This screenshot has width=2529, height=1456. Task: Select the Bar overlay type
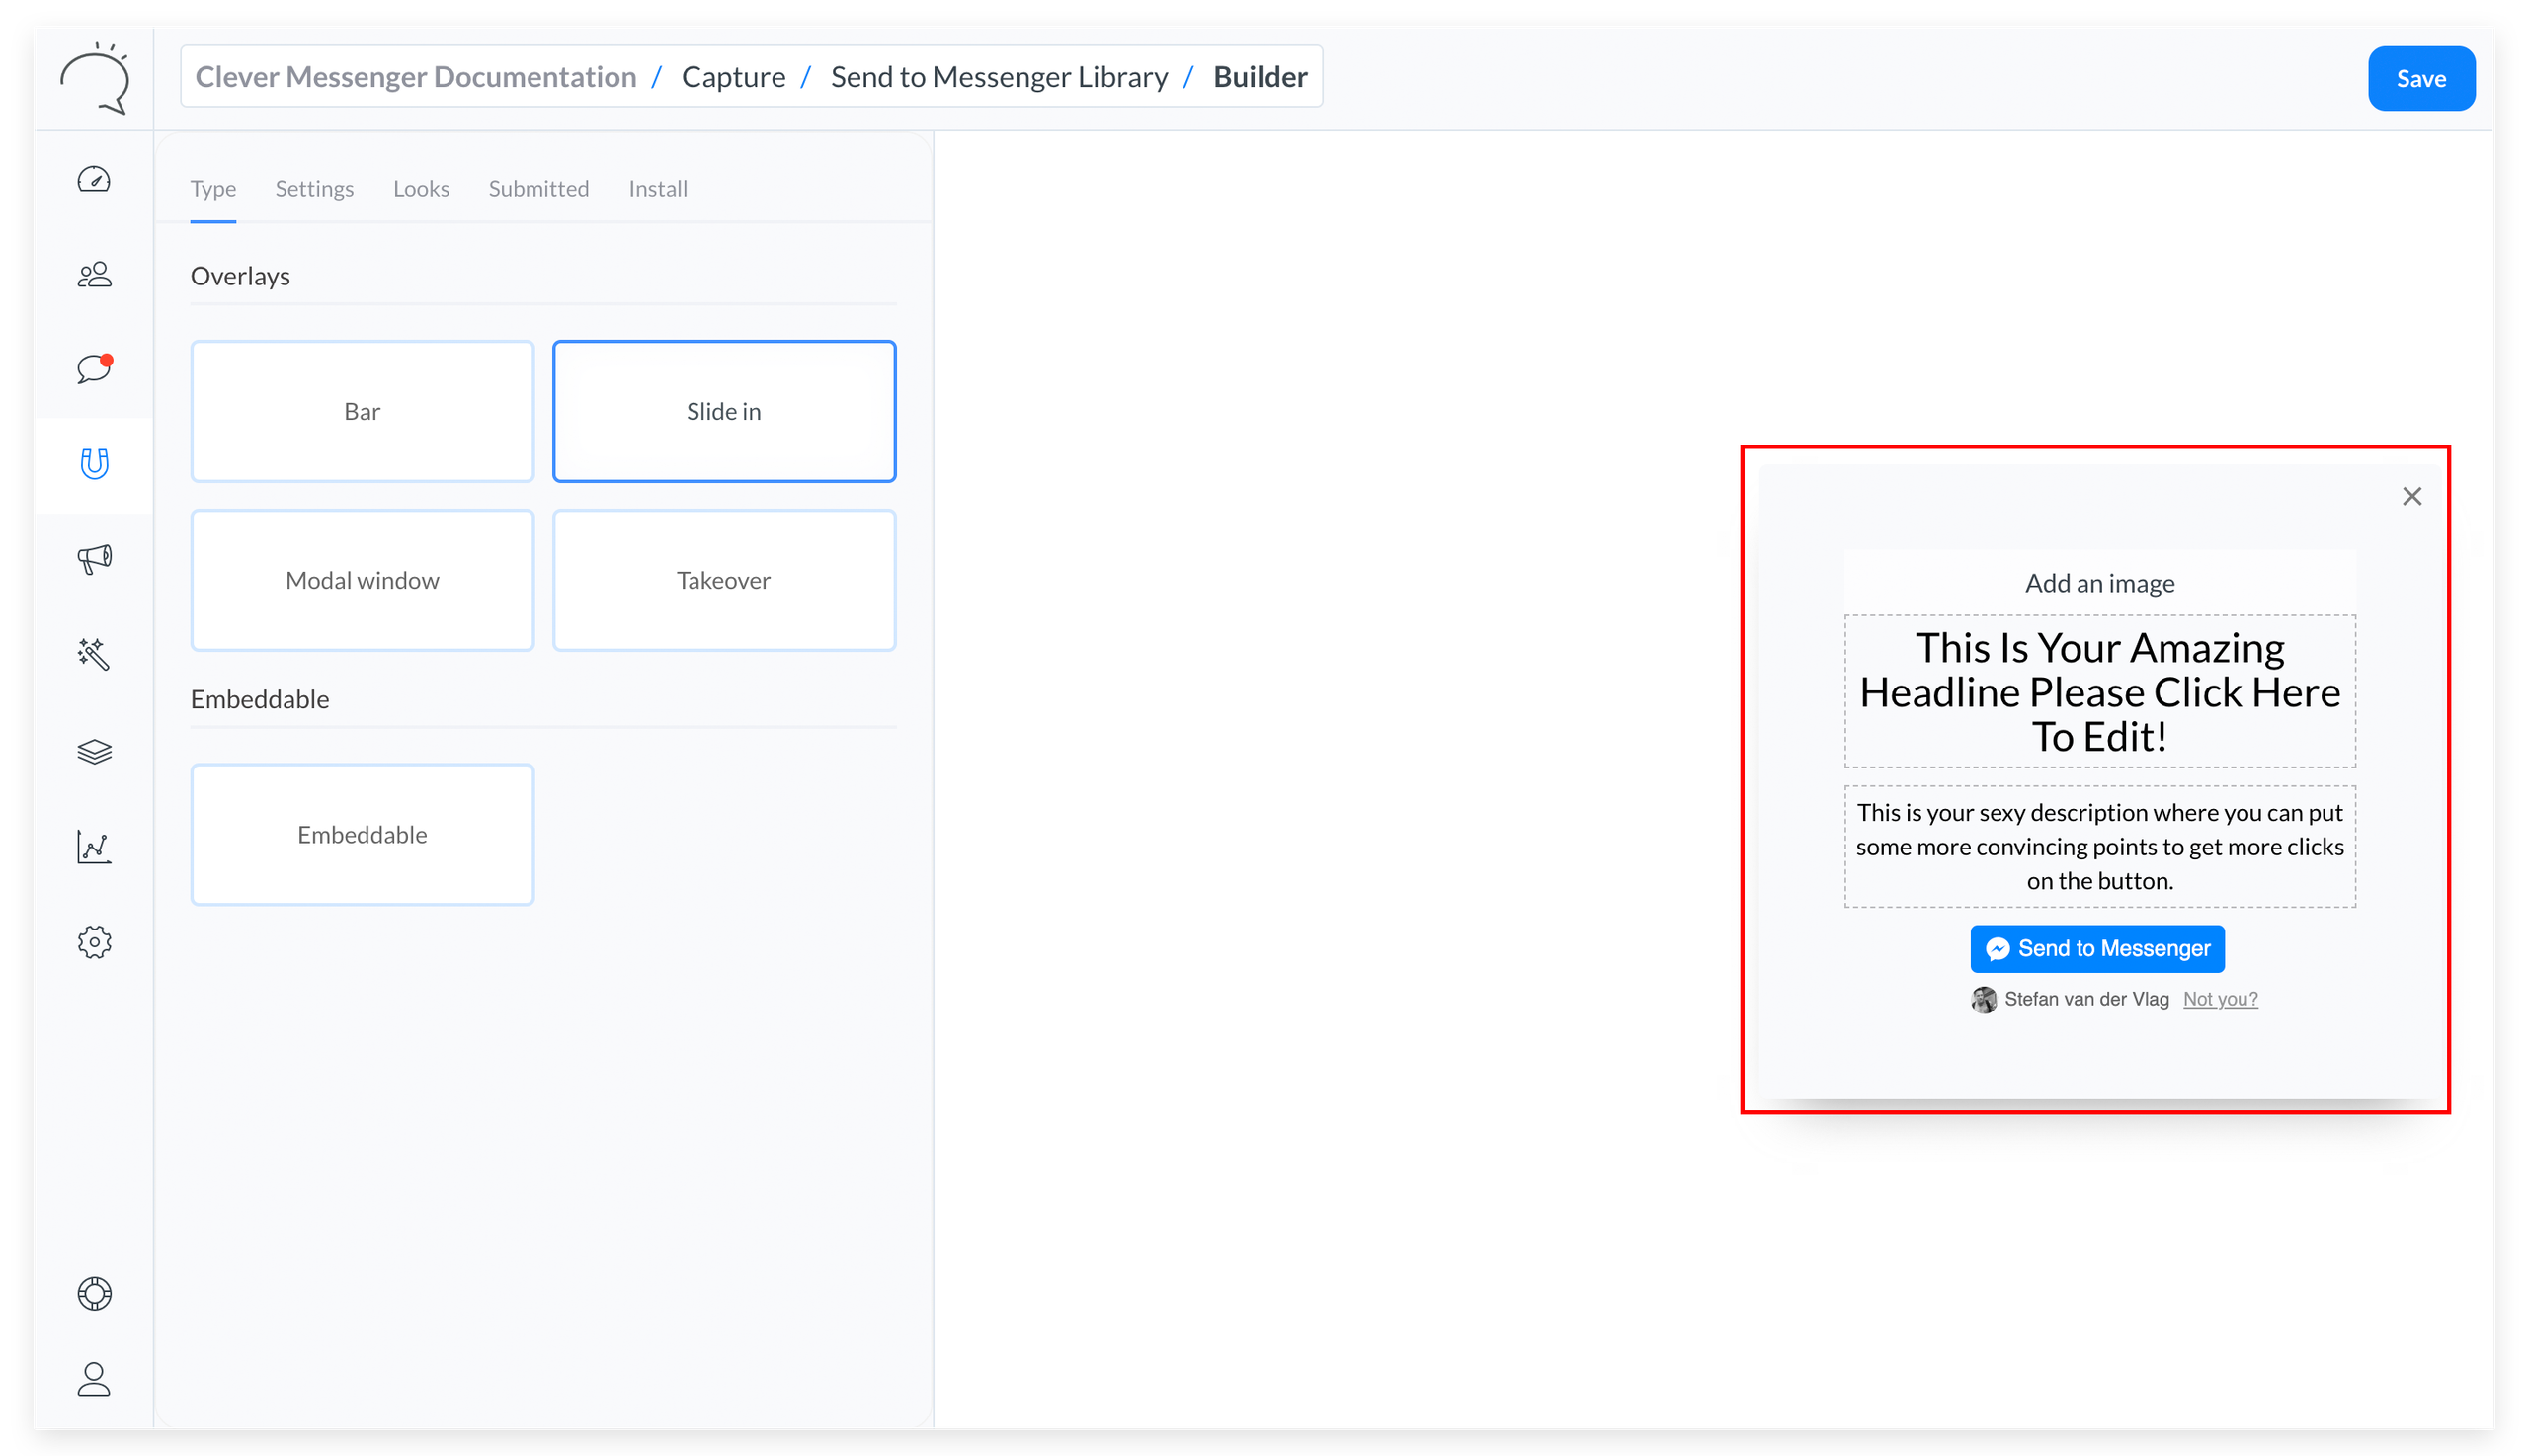pos(362,411)
